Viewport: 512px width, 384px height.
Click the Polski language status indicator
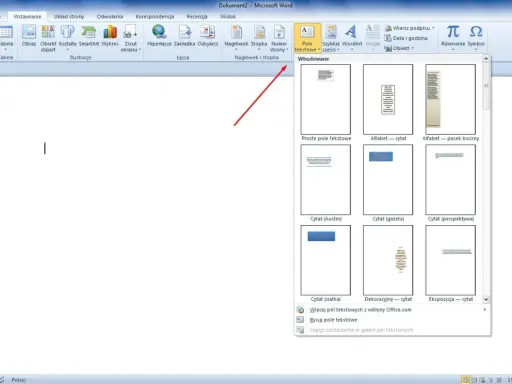(18, 380)
